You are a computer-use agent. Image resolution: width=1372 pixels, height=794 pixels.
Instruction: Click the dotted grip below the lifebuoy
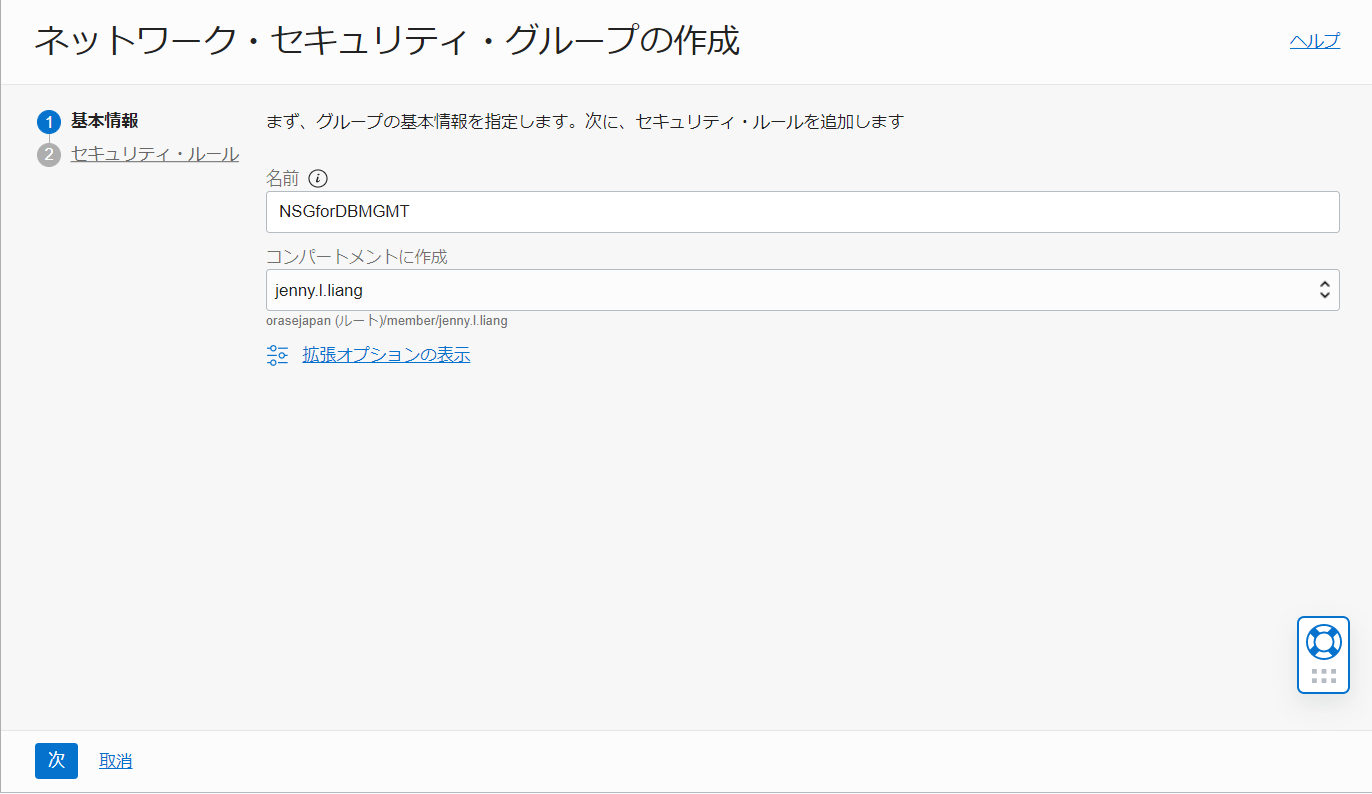[x=1323, y=676]
